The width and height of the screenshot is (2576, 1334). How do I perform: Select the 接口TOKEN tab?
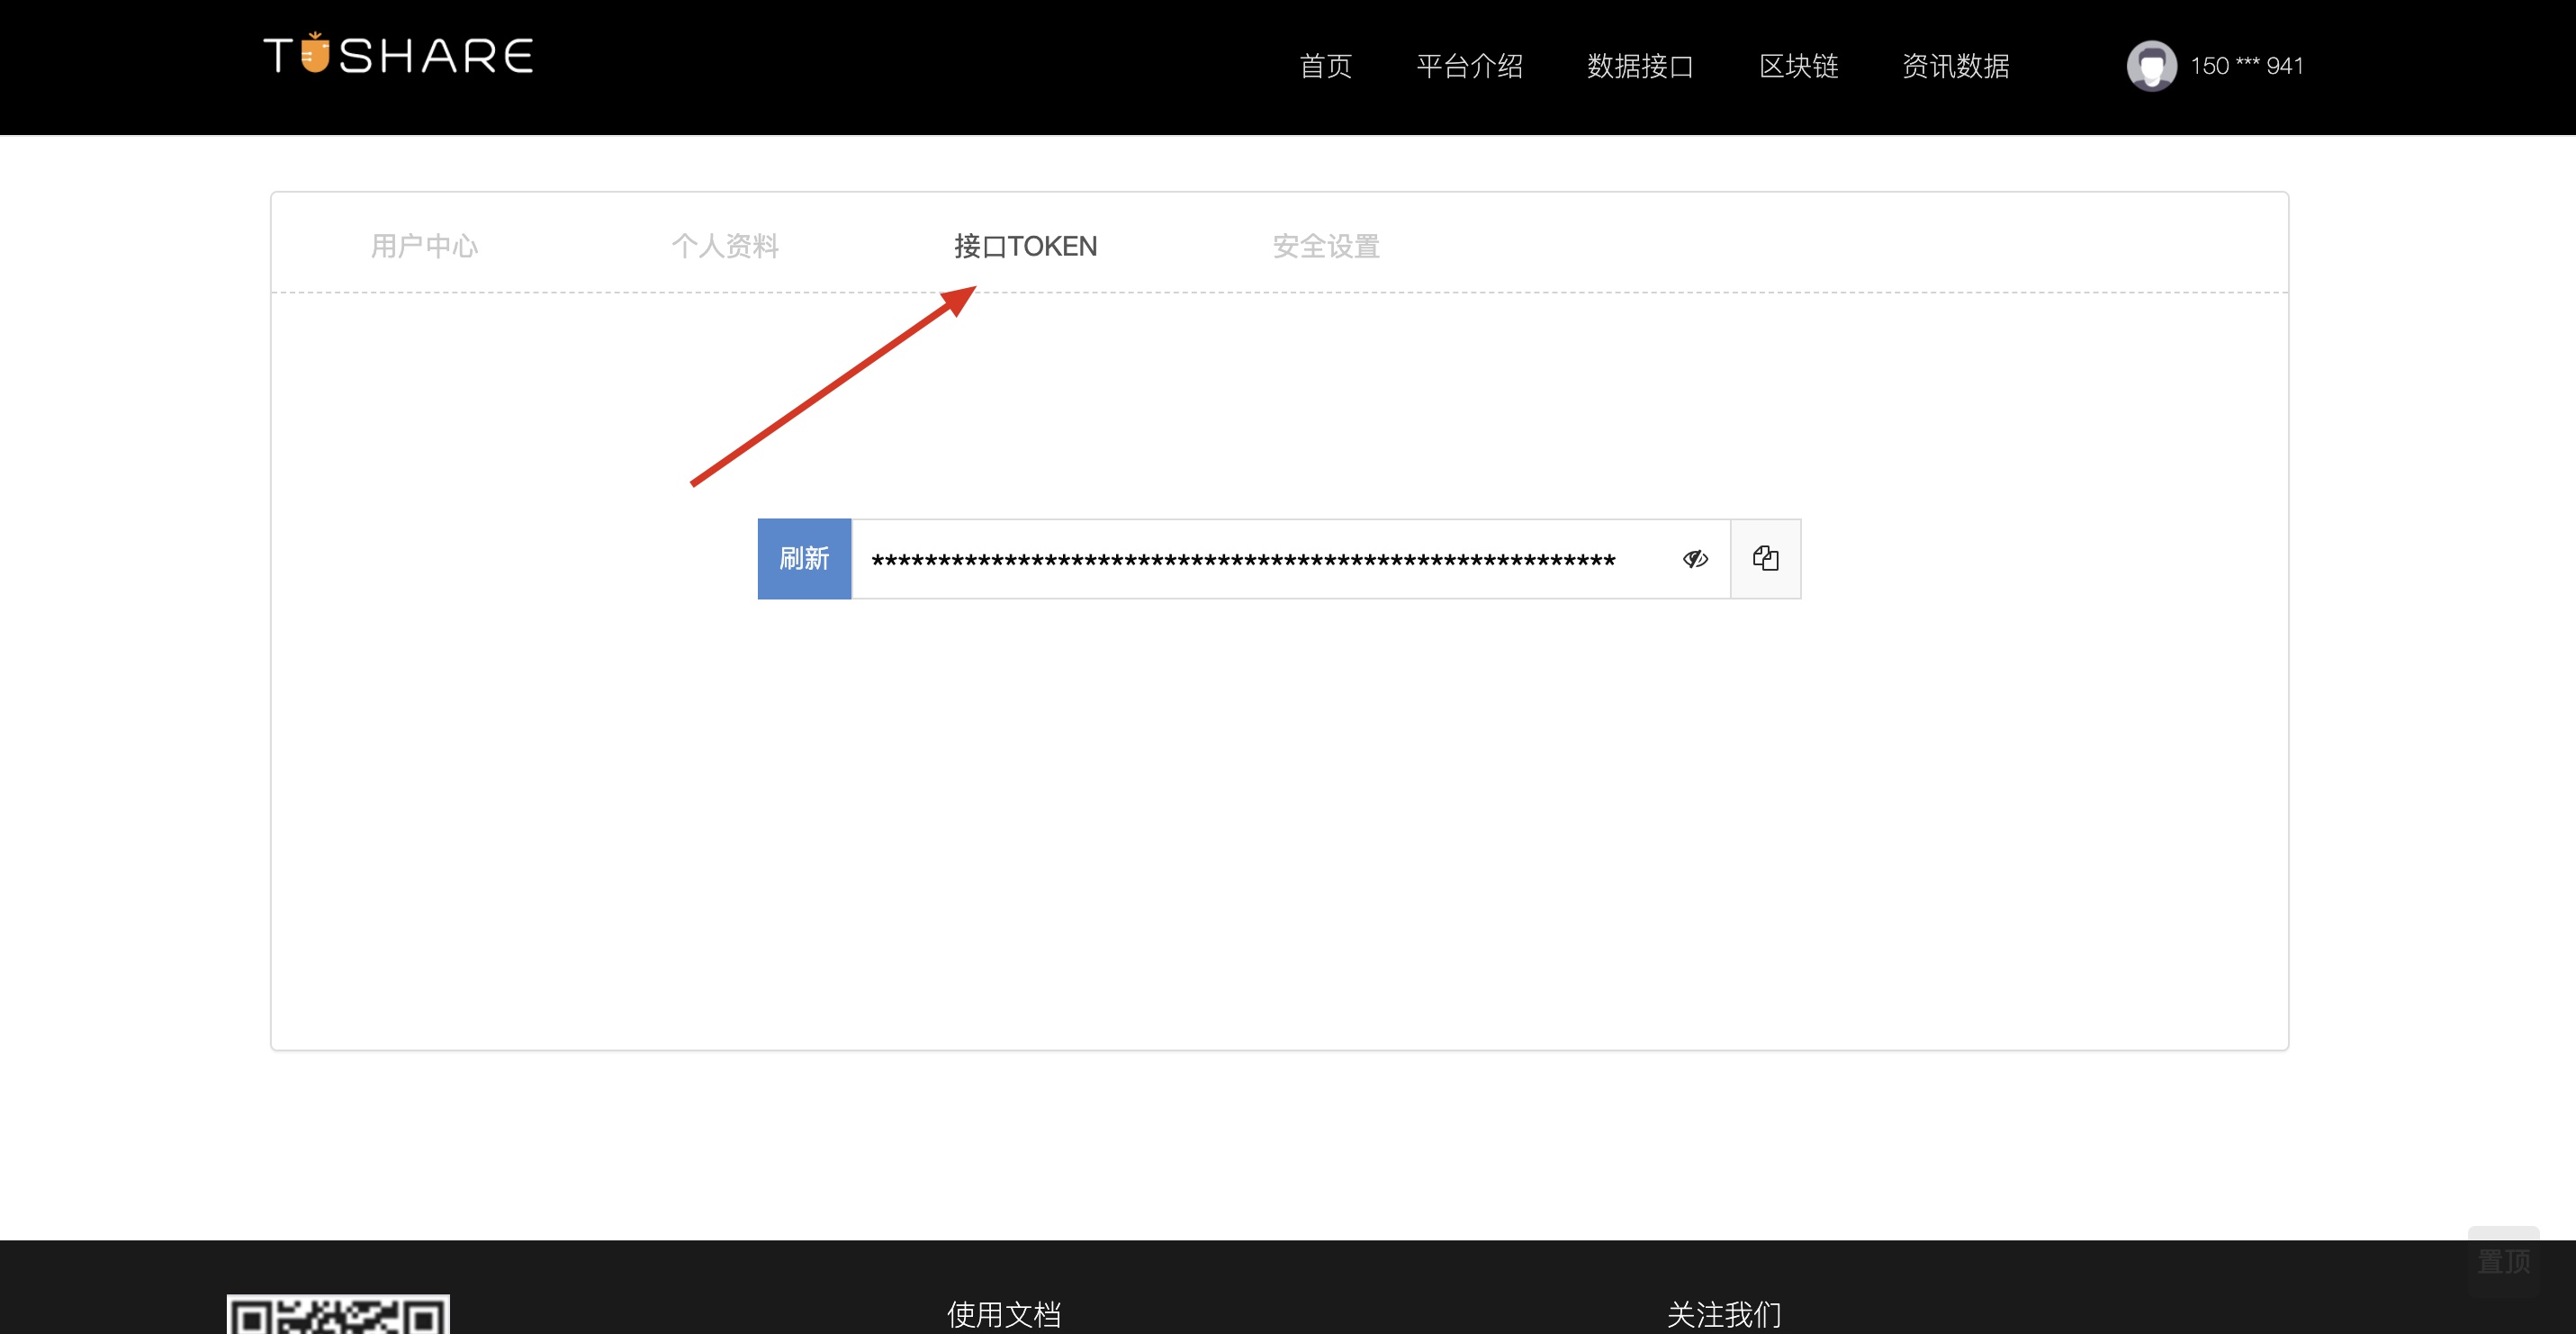1025,246
